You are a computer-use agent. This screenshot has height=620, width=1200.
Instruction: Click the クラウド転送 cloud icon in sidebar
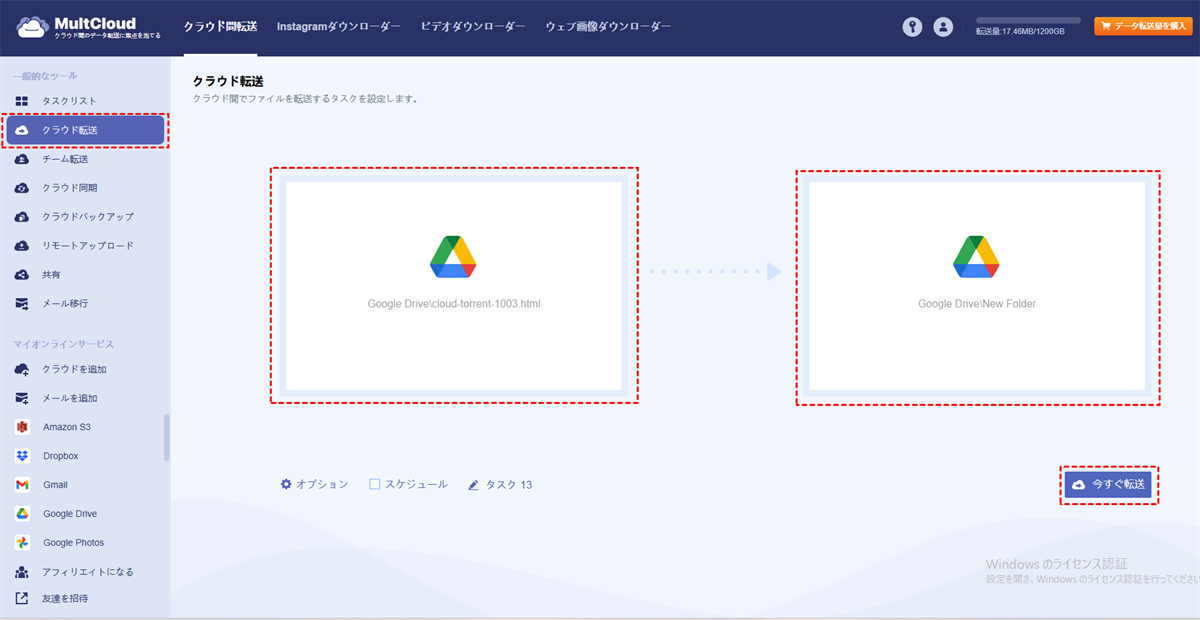tap(22, 130)
